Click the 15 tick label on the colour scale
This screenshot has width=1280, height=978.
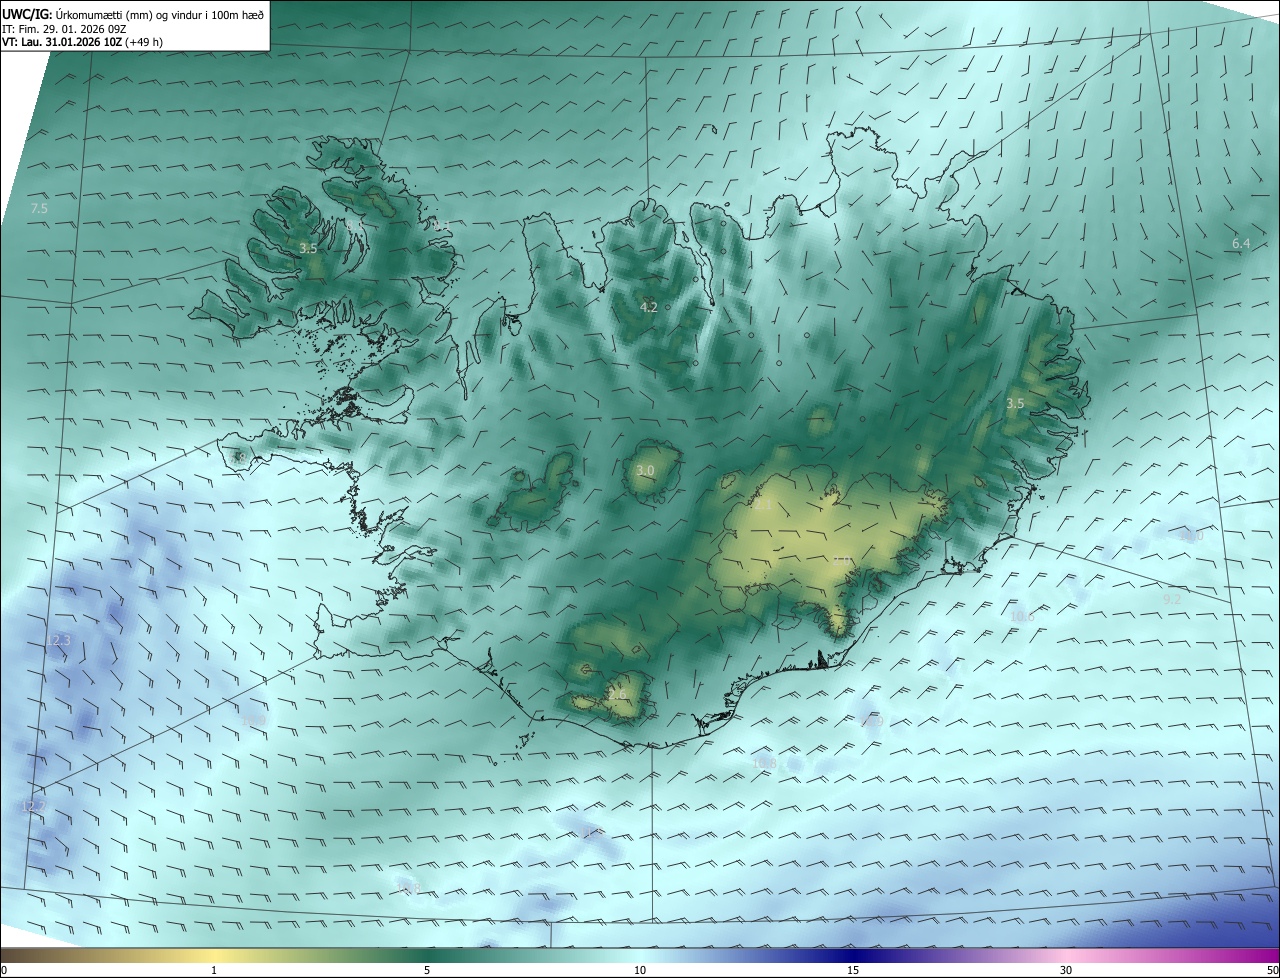853,970
